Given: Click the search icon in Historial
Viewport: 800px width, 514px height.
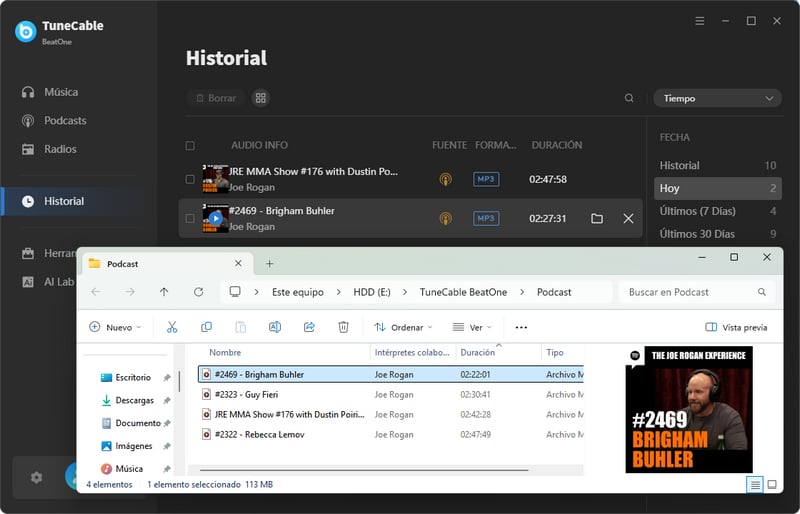Looking at the screenshot, I should (x=629, y=98).
